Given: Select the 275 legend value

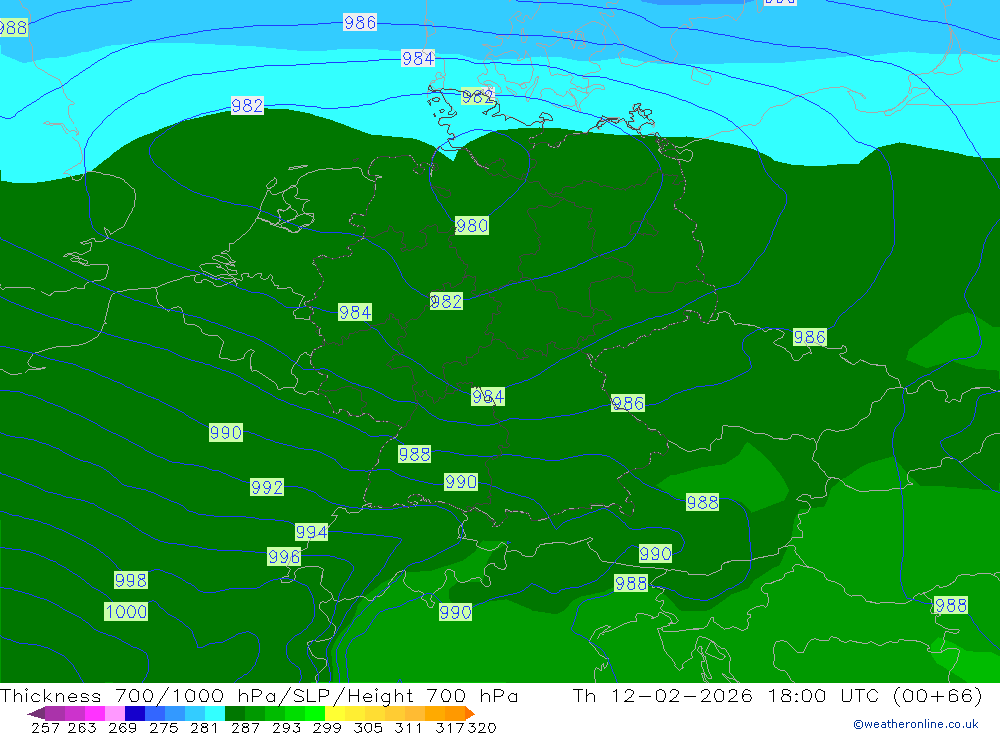Looking at the screenshot, I should pos(163,727).
